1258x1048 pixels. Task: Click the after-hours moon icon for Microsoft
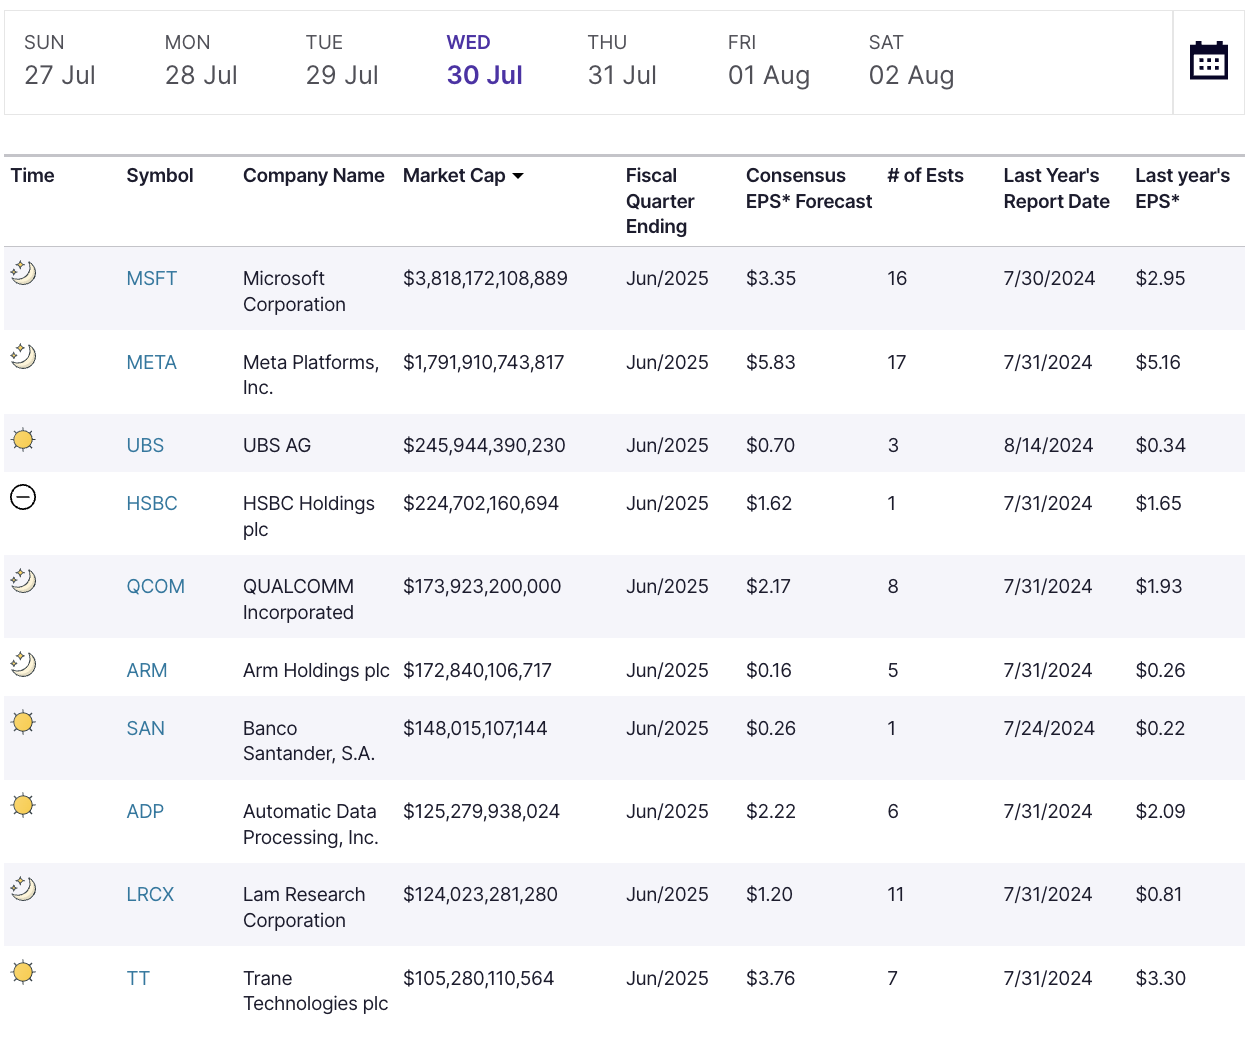coord(23,273)
